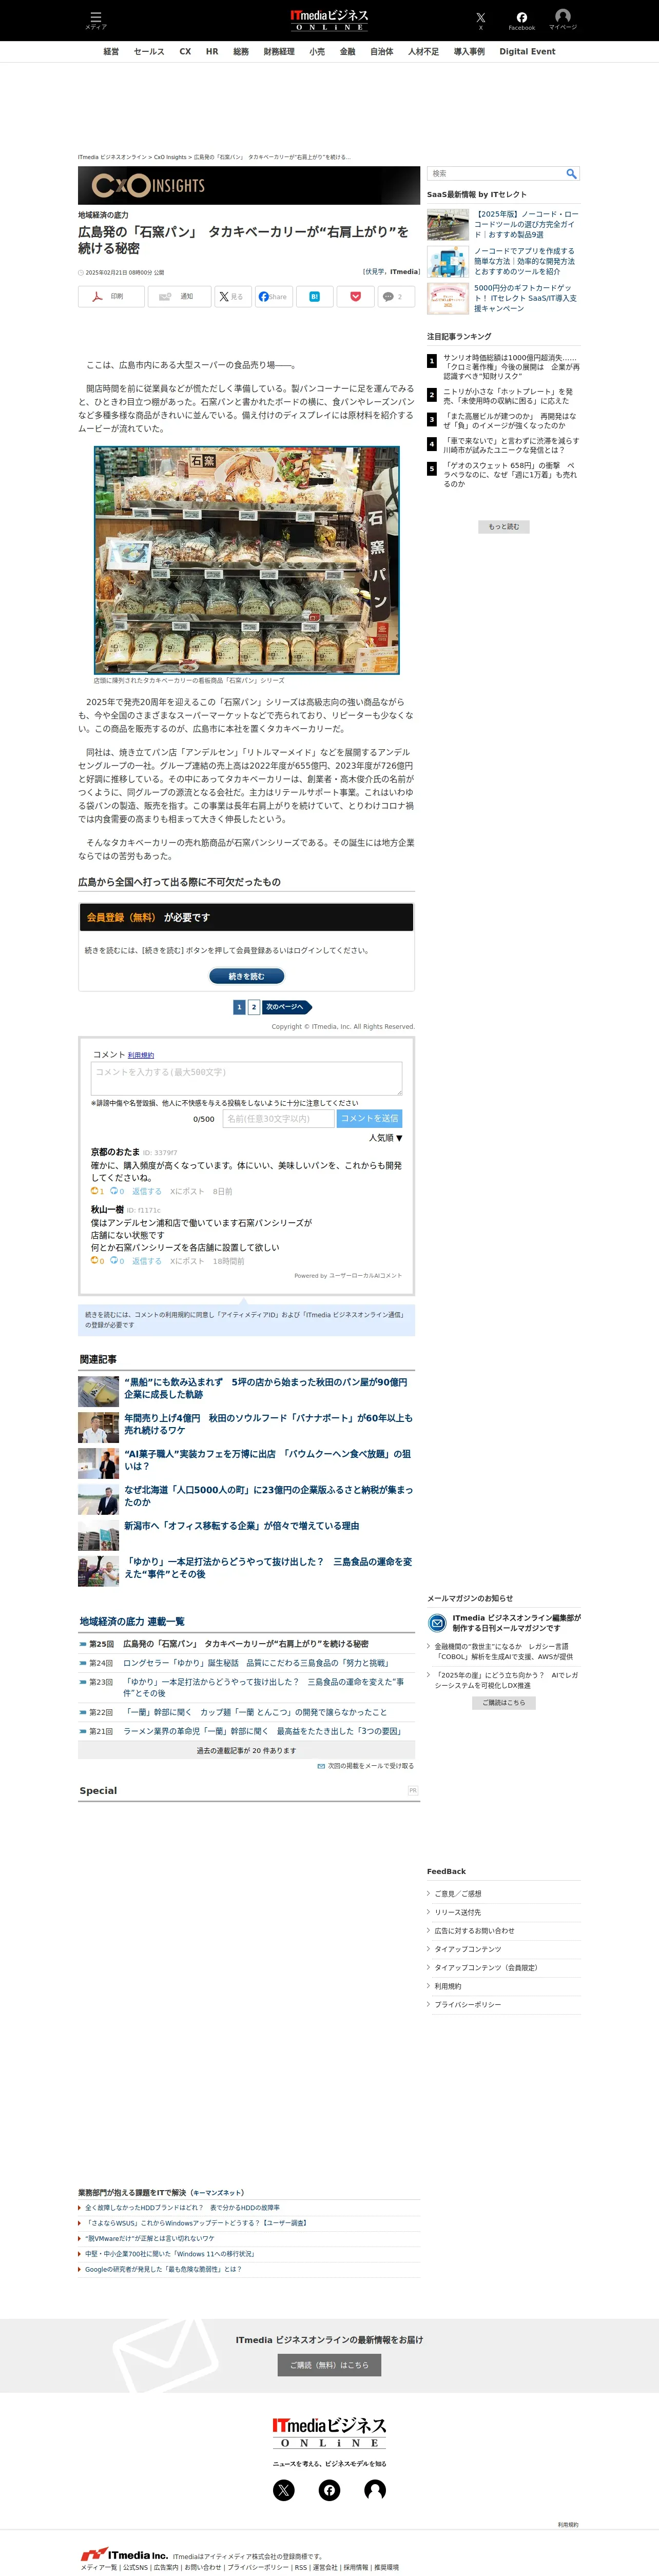
Task: Click Xにポスト on the 秋山一樹 comment
Action: point(187,1261)
